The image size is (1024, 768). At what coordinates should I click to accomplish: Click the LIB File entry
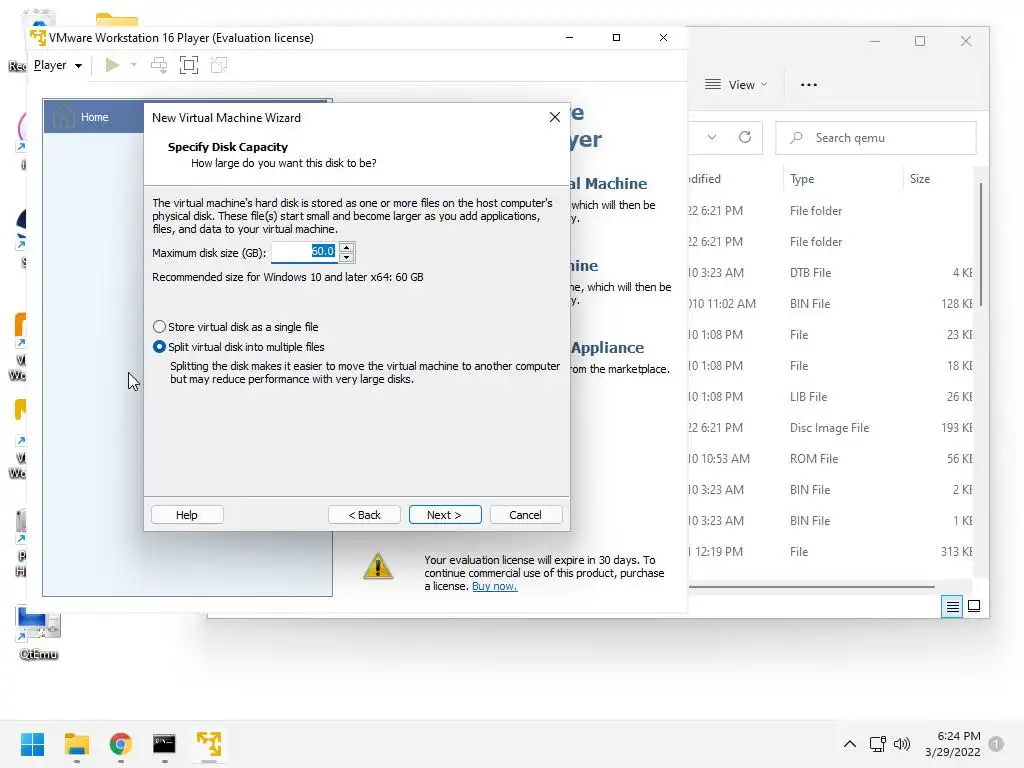(x=808, y=396)
